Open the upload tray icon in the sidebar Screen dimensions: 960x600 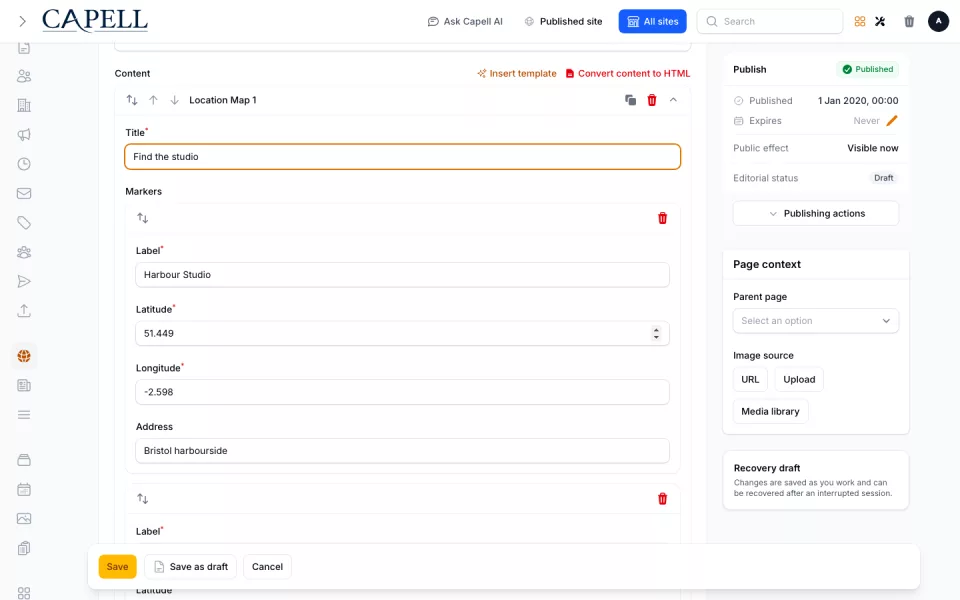pos(24,311)
